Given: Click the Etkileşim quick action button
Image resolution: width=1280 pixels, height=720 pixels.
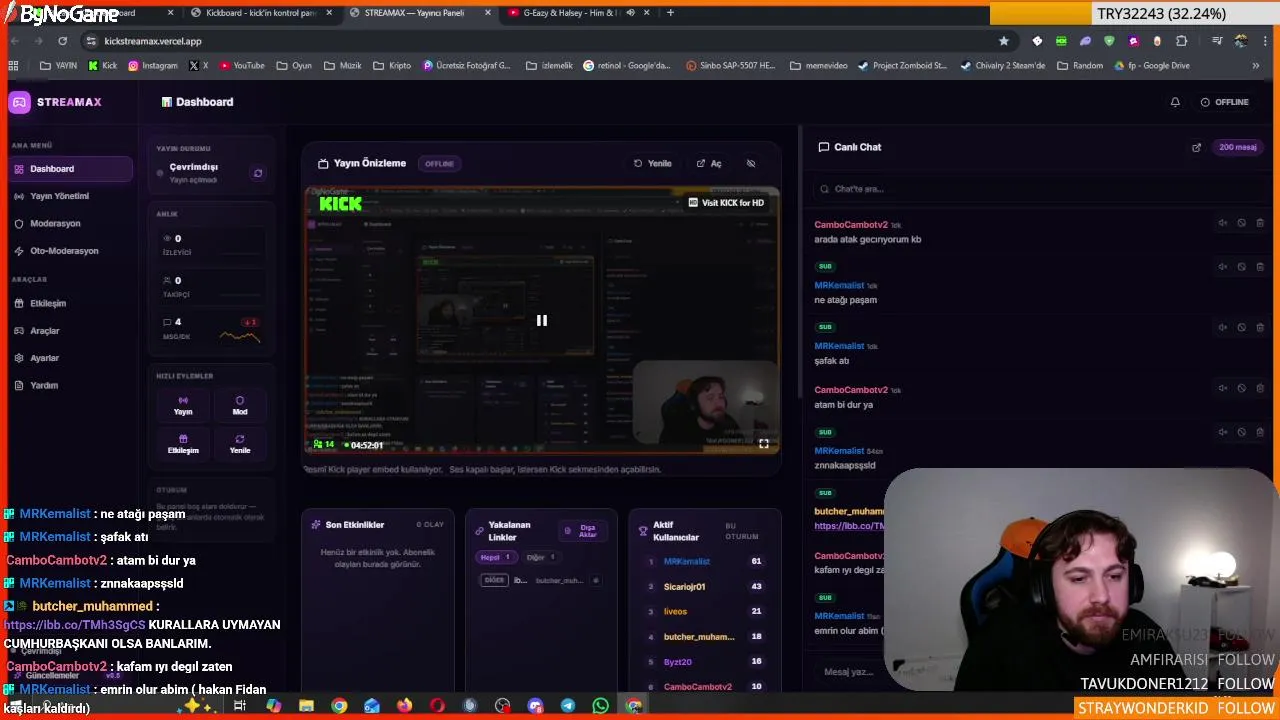Looking at the screenshot, I should [183, 444].
